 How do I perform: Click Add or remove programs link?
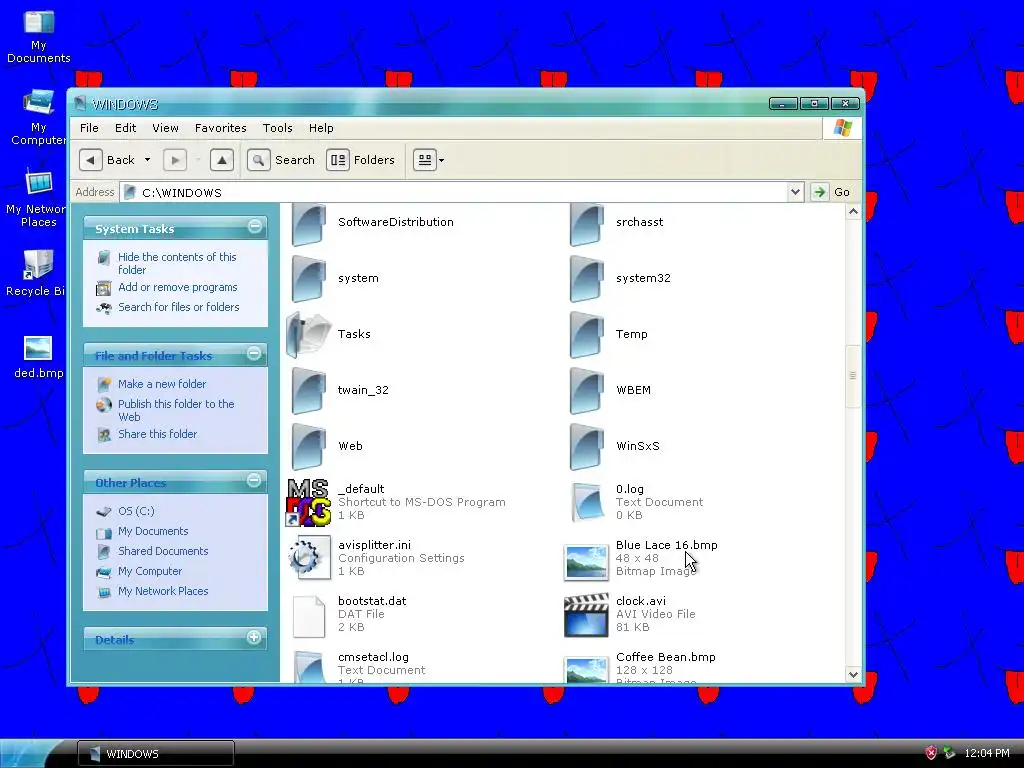(178, 287)
